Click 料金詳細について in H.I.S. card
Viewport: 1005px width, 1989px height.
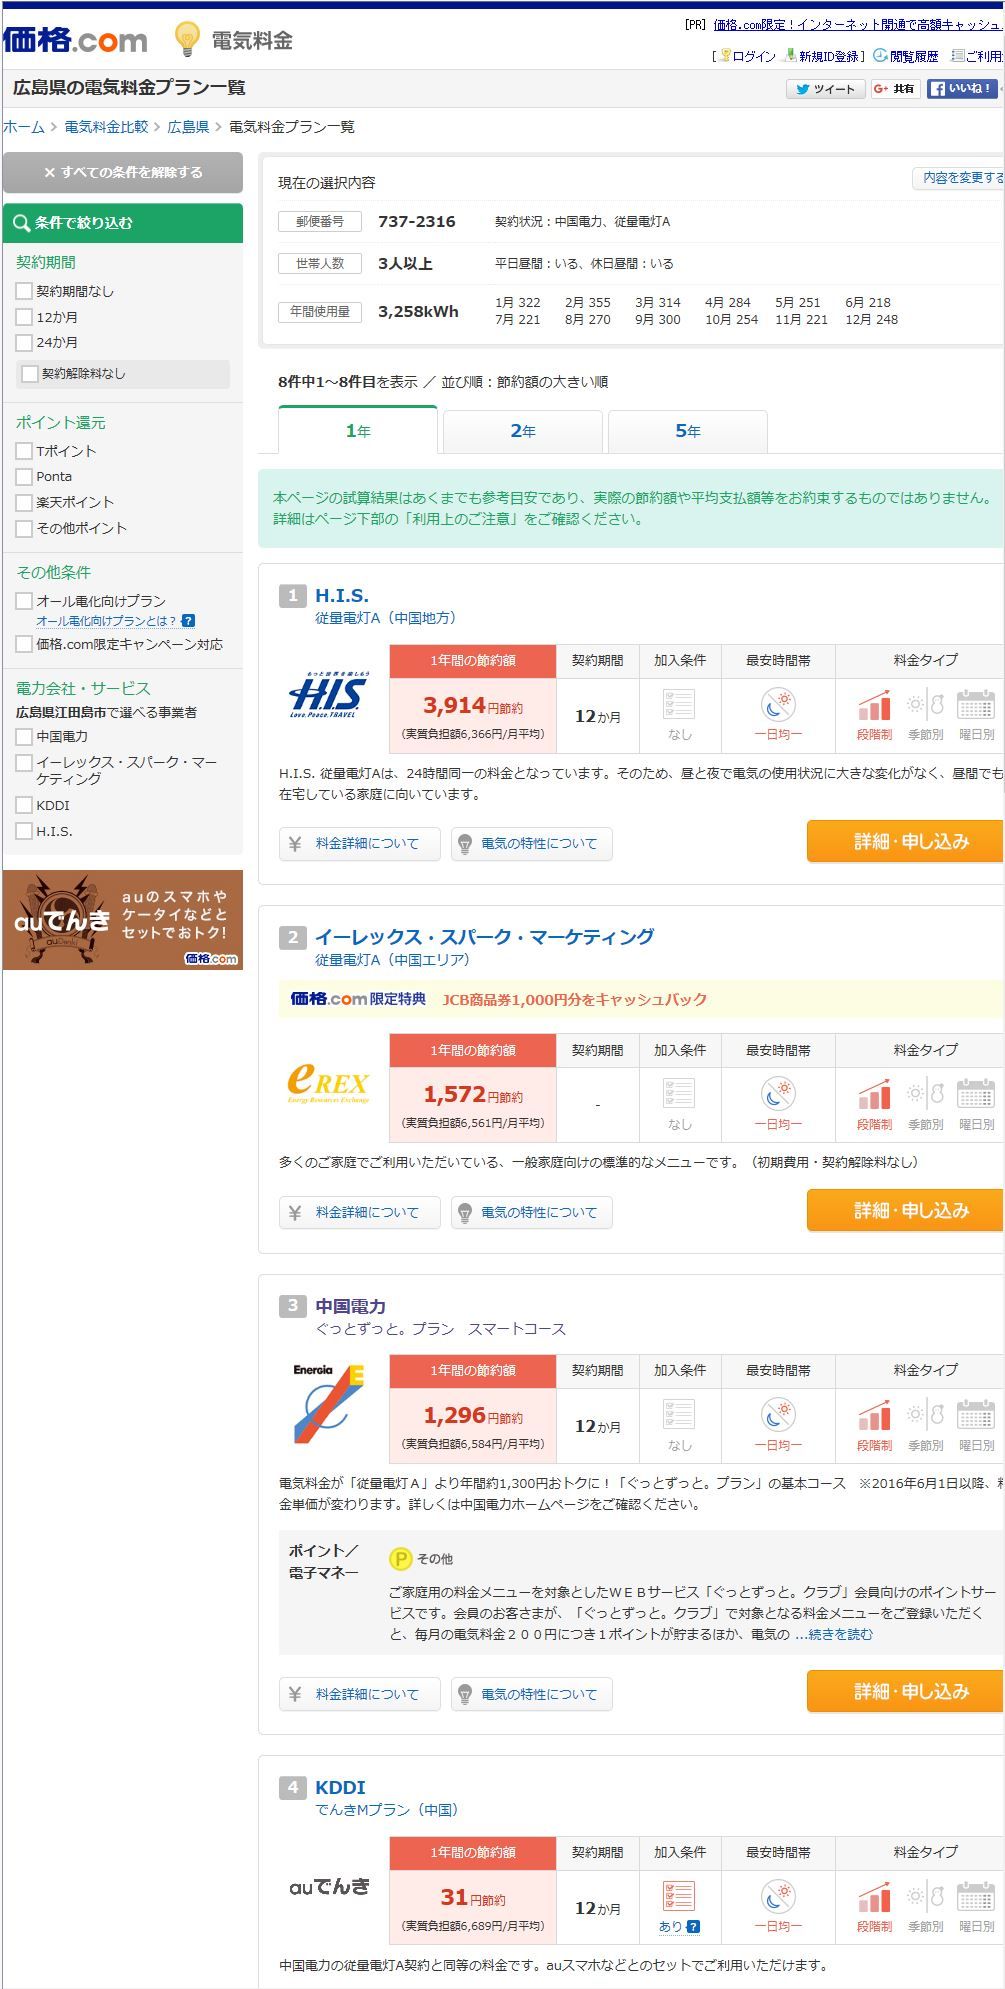tap(360, 844)
